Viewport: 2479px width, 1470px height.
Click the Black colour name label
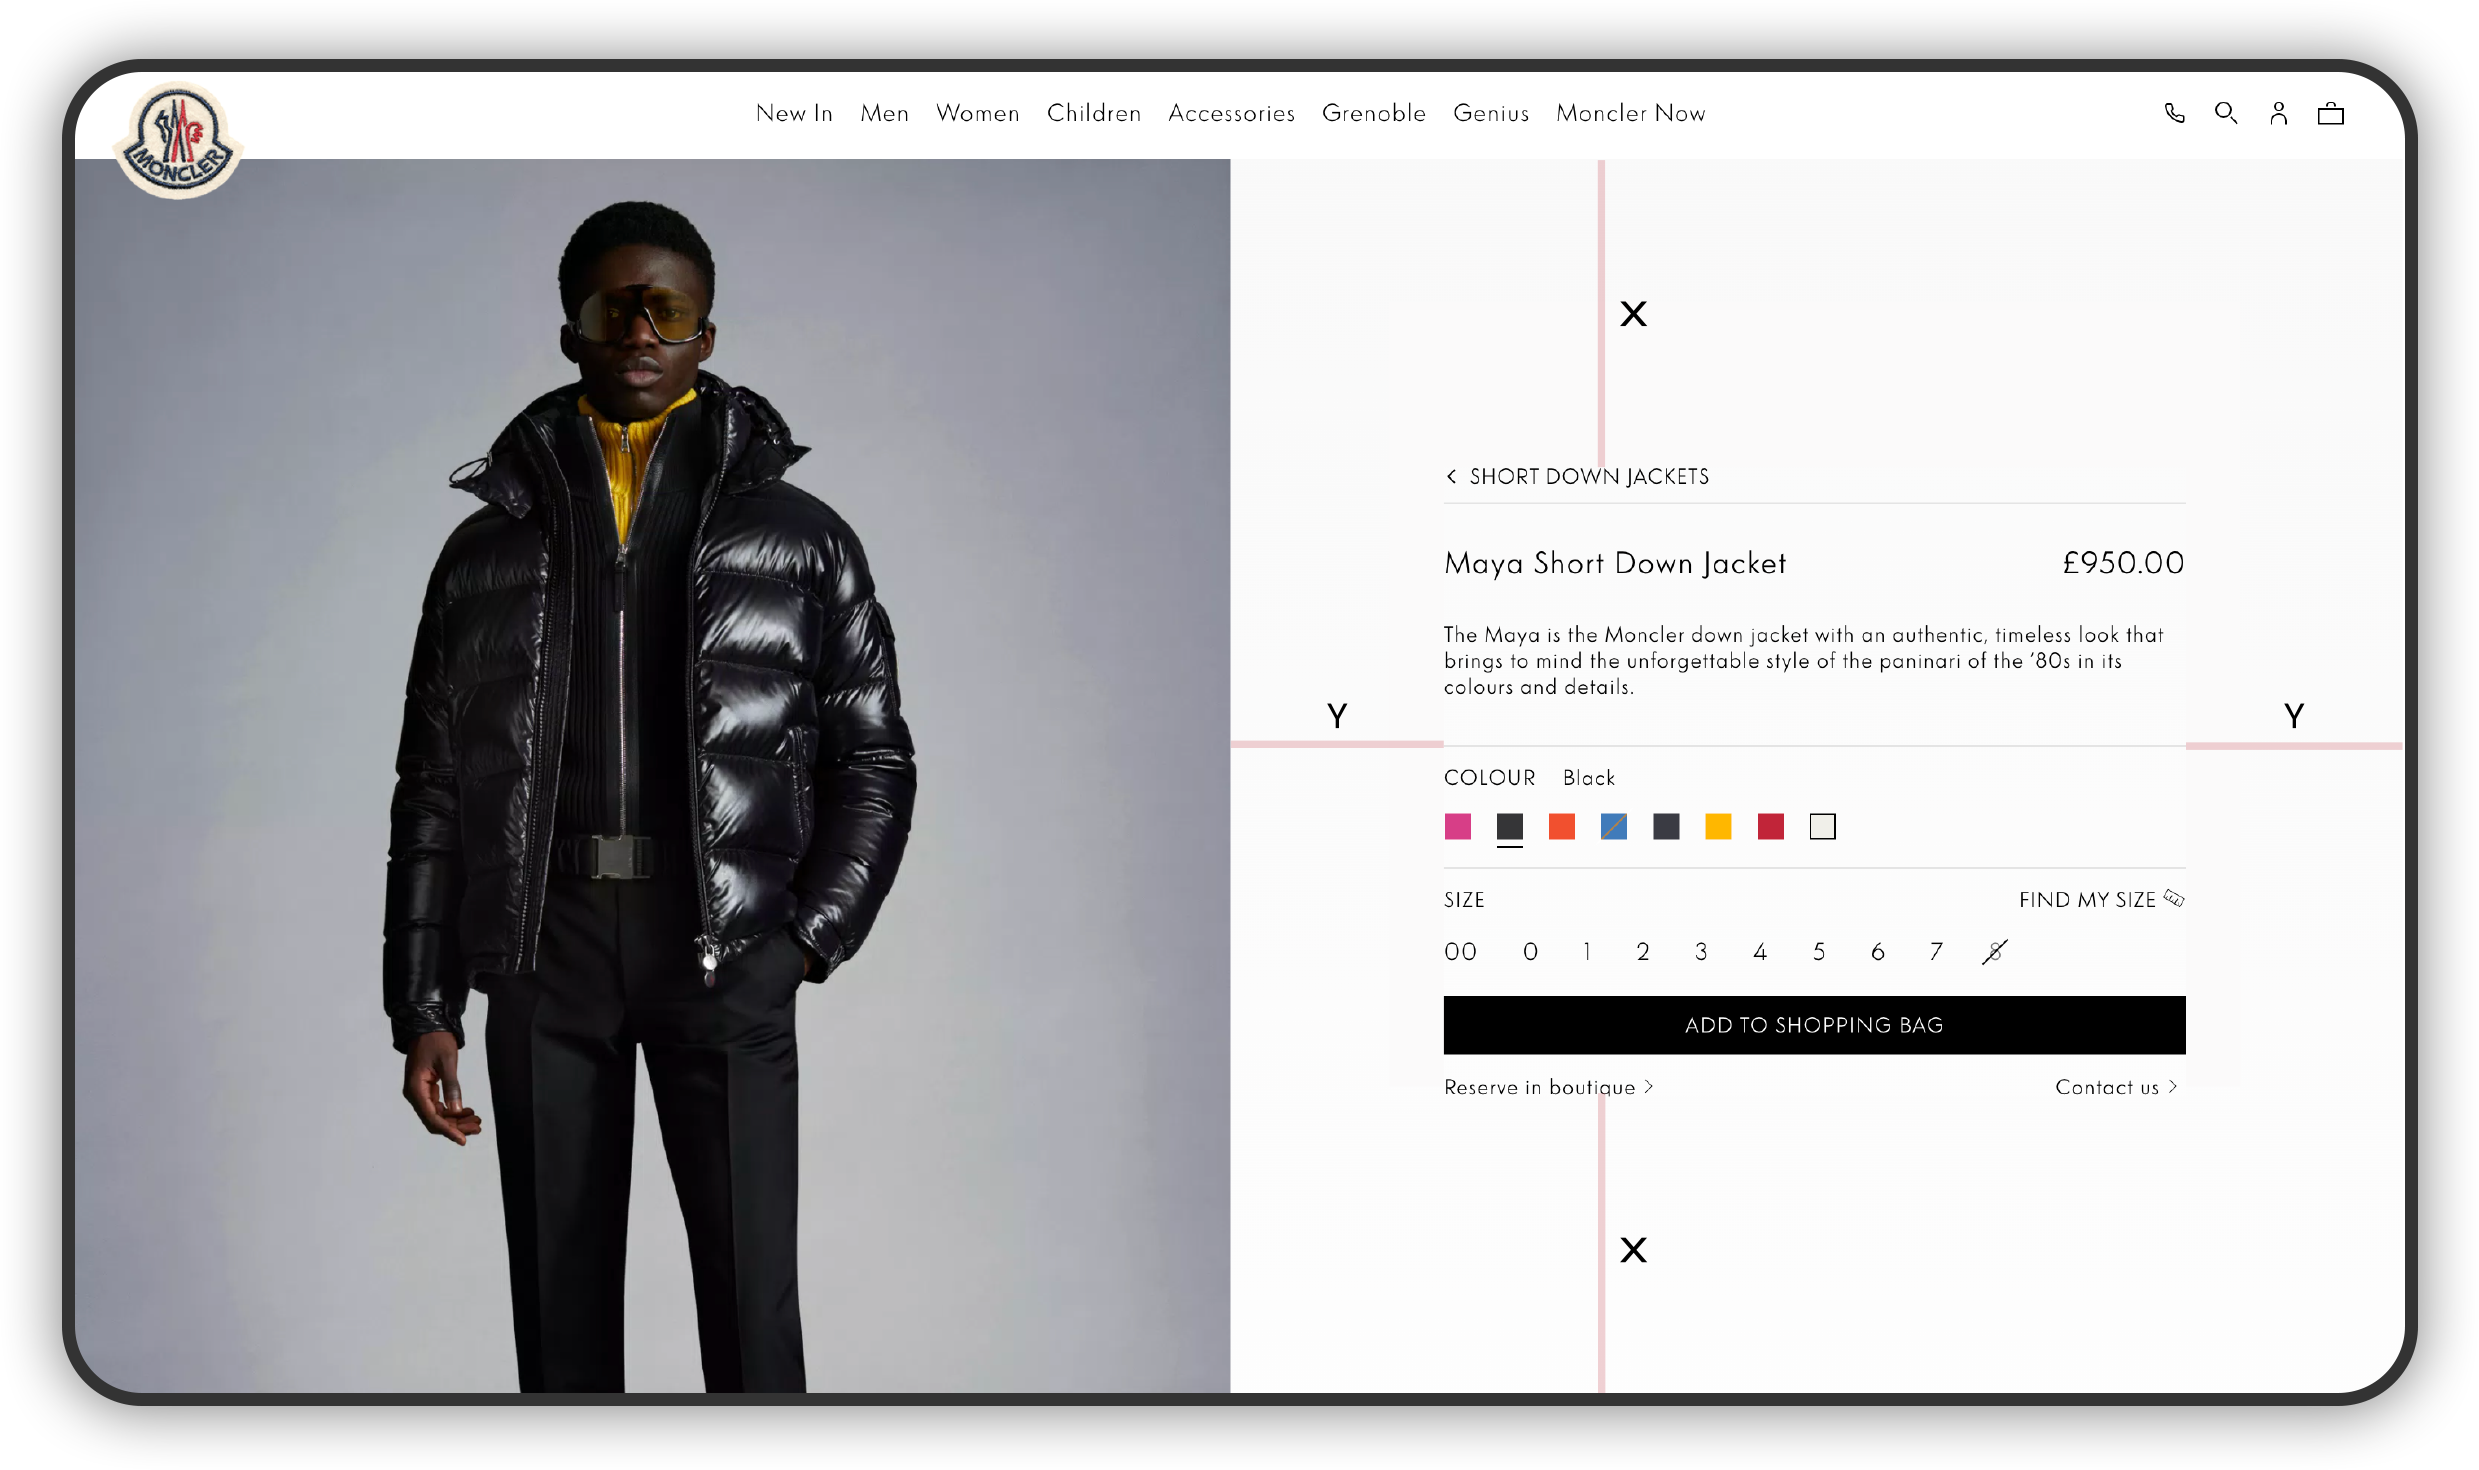(x=1588, y=777)
